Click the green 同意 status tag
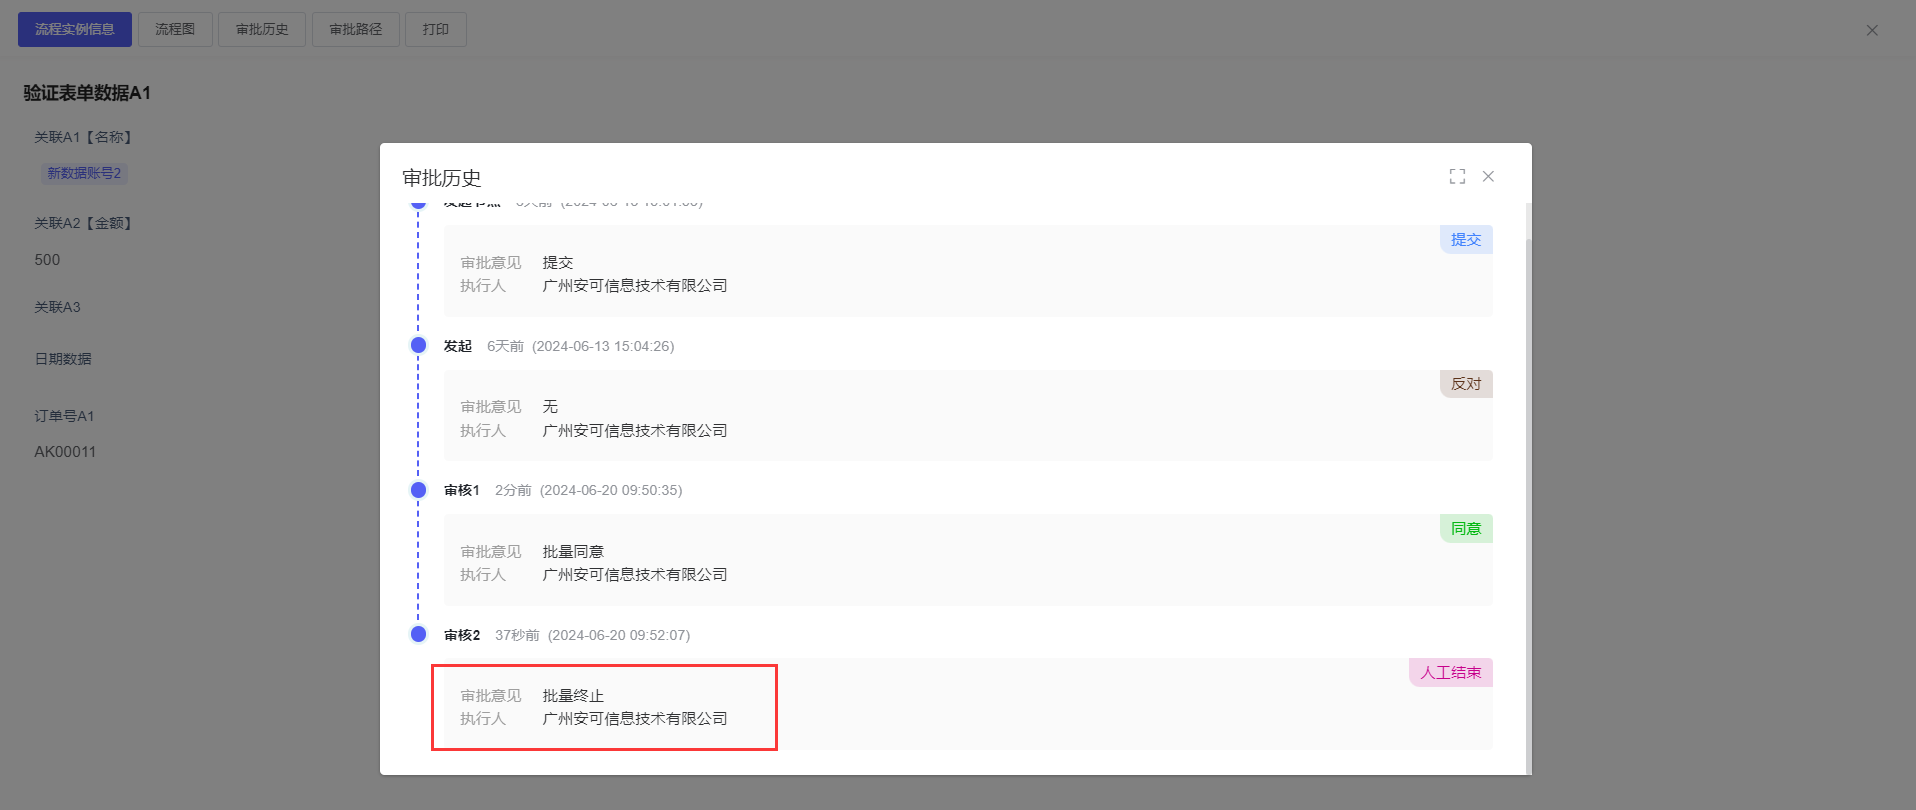The height and width of the screenshot is (810, 1916). 1465,529
